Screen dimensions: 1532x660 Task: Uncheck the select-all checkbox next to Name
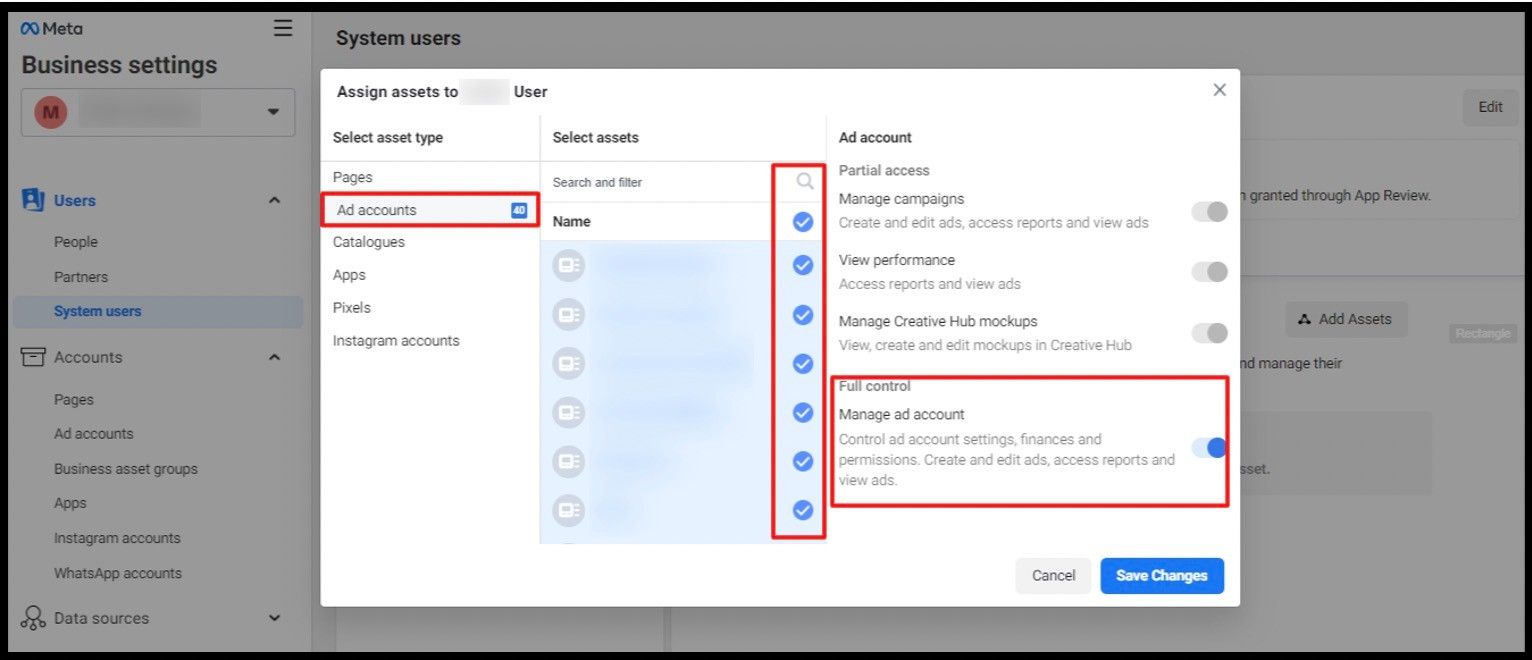[802, 222]
